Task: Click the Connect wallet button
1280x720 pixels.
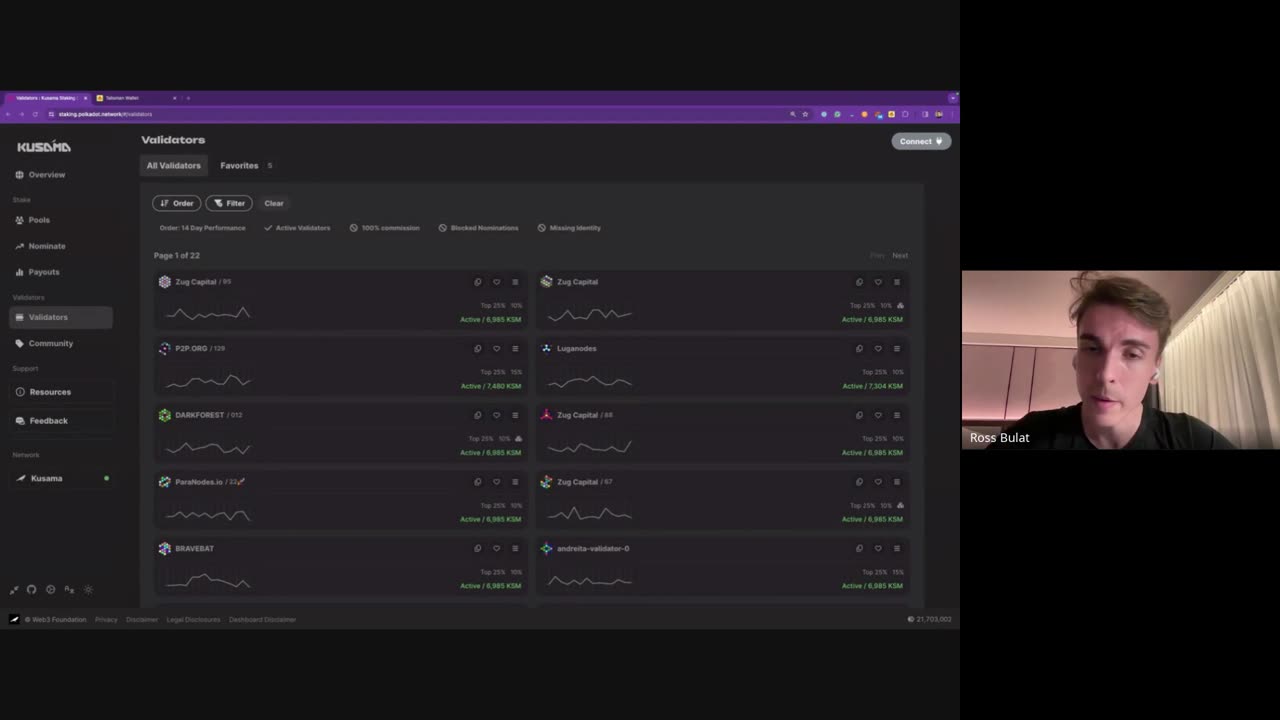Action: 921,142
